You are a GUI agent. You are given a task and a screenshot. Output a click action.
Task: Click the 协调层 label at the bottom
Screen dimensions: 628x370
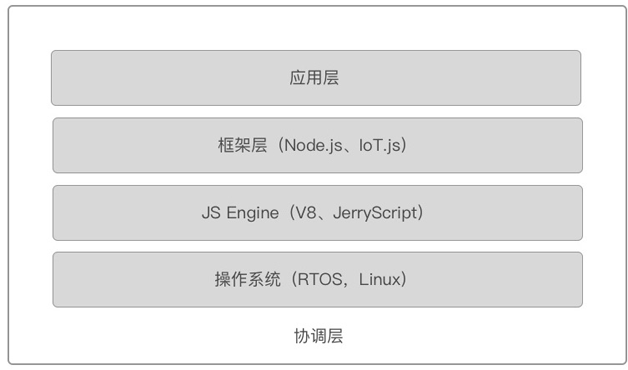tap(318, 336)
